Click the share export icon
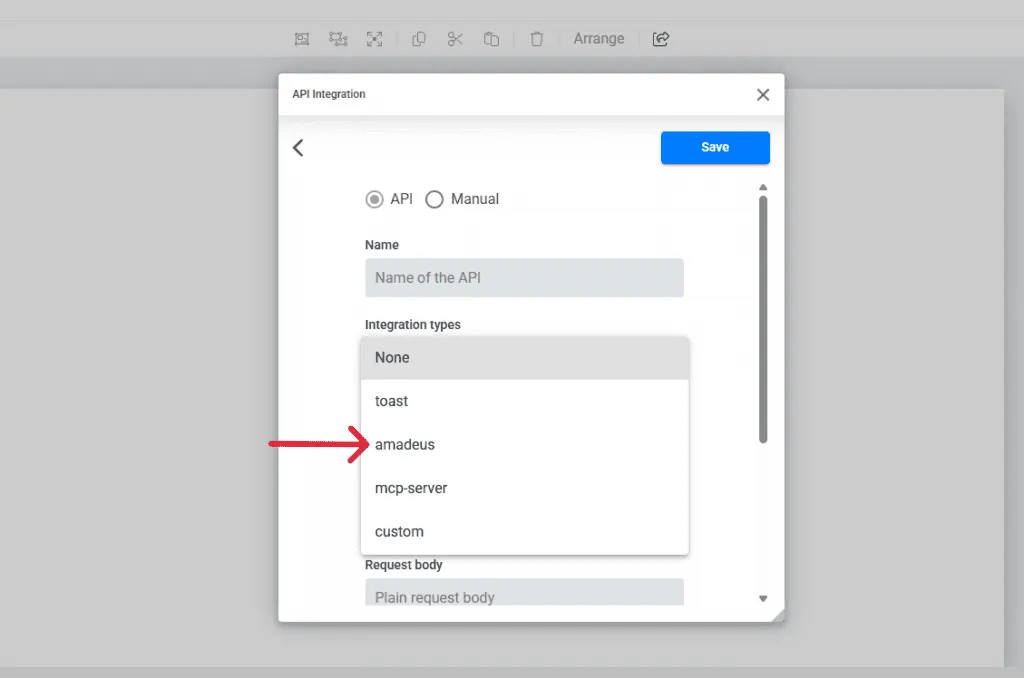Viewport: 1024px width, 678px height. click(x=660, y=39)
